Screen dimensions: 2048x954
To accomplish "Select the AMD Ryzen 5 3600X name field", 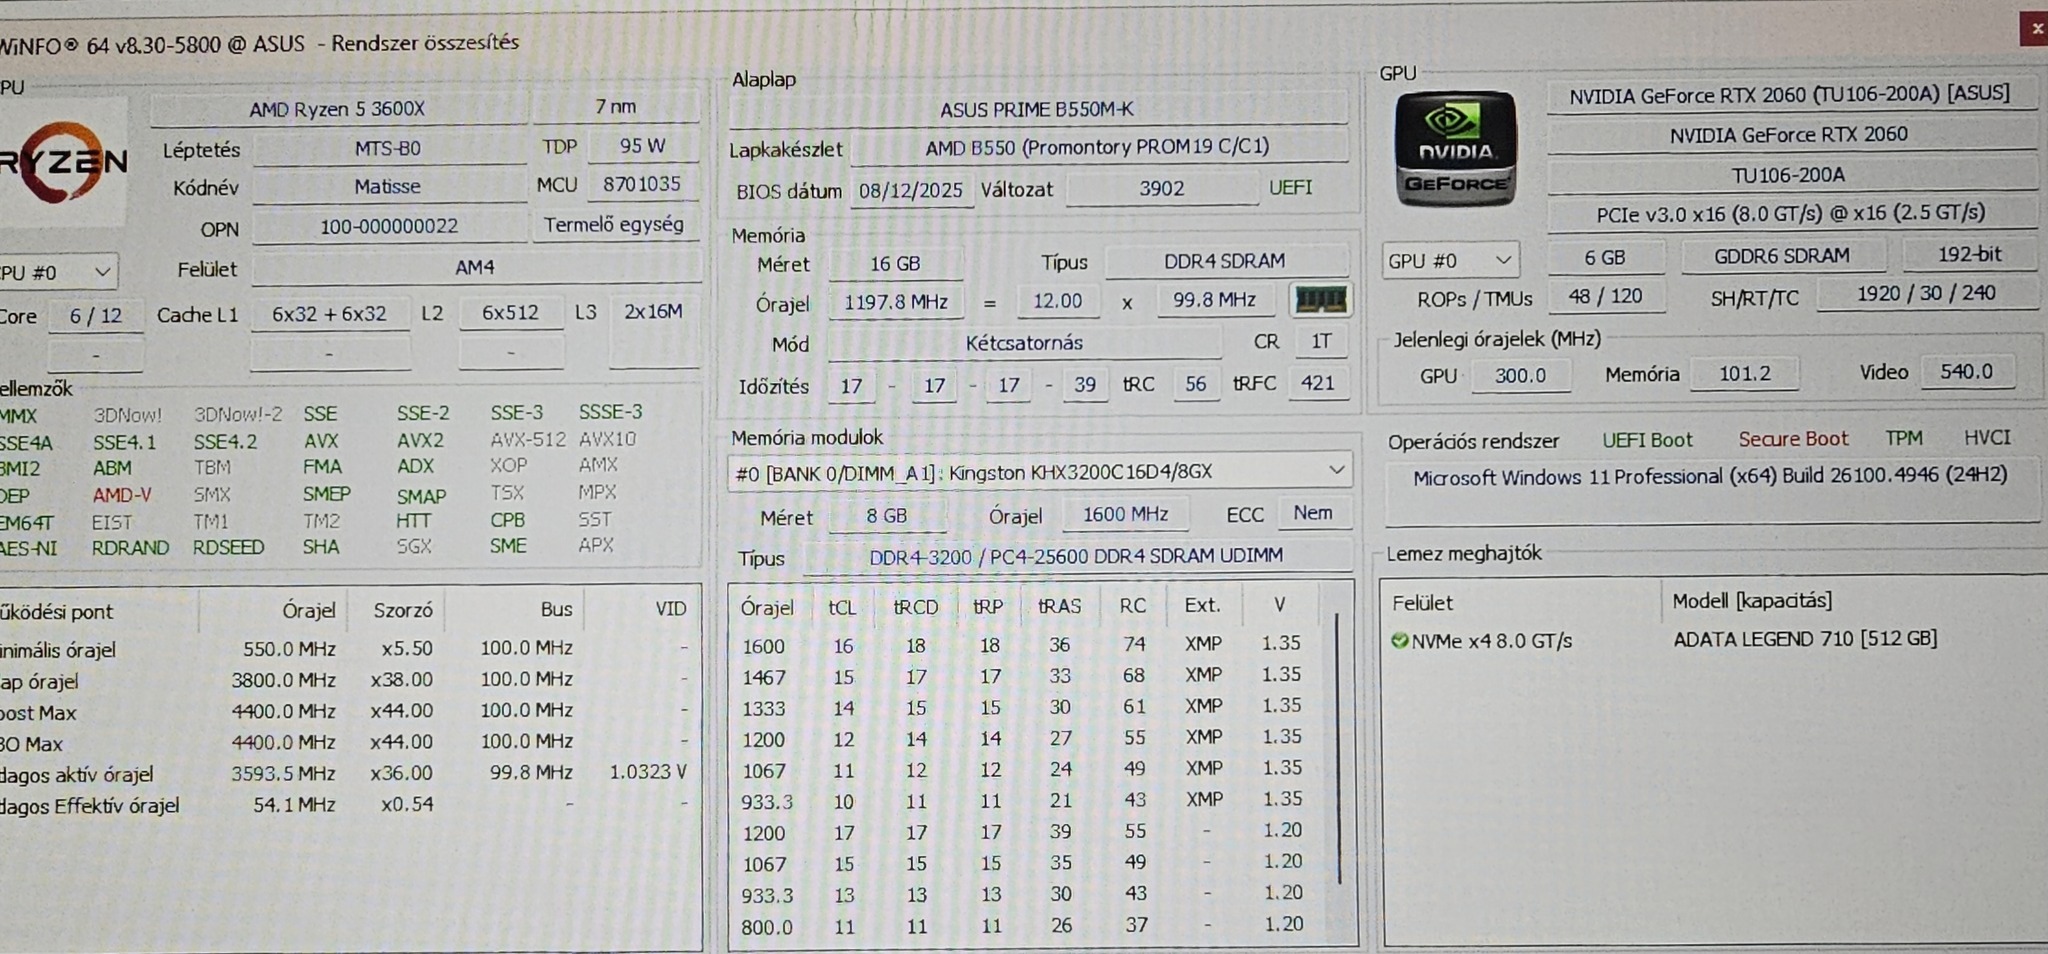I will click(x=338, y=108).
